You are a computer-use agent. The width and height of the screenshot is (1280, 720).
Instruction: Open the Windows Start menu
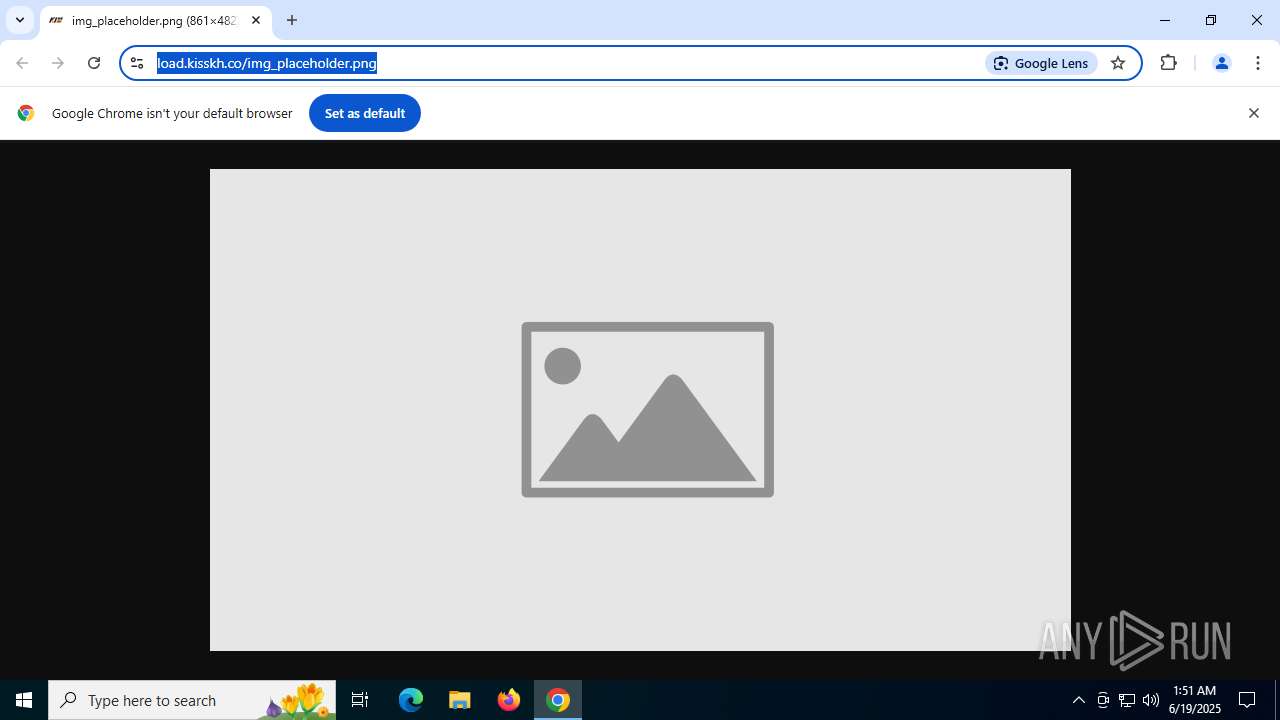(x=24, y=700)
